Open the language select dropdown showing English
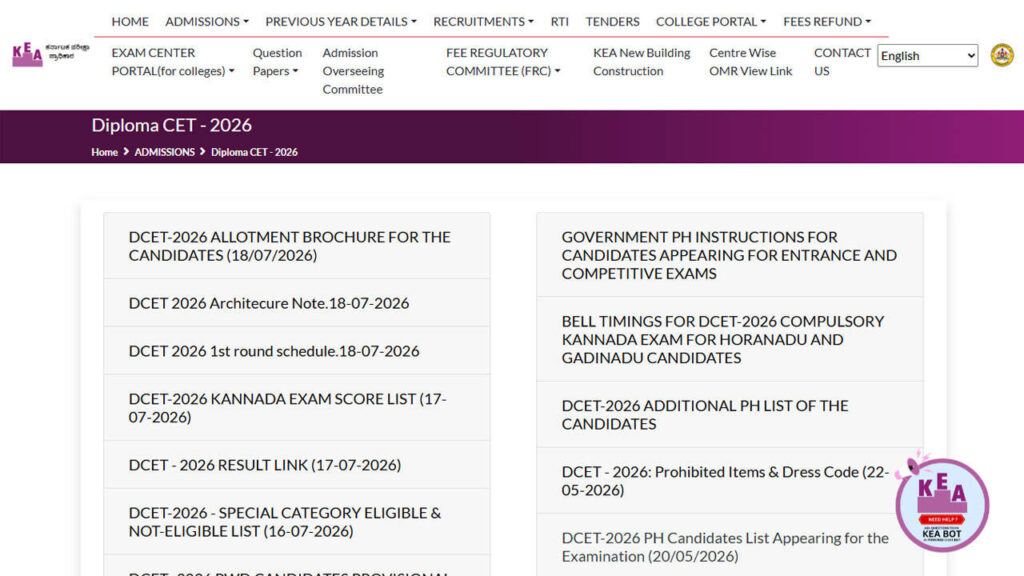The width and height of the screenshot is (1024, 576). tap(927, 56)
